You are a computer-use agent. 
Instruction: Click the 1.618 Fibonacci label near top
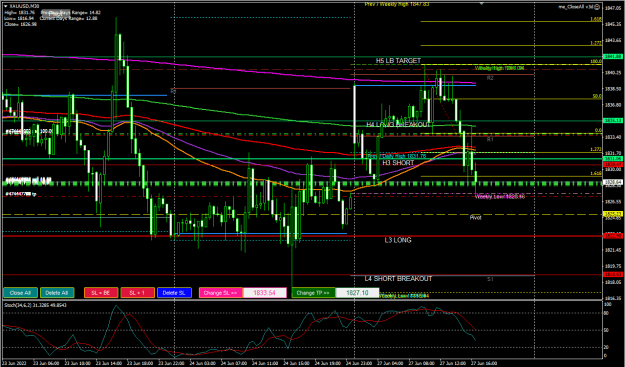pyautogui.click(x=596, y=19)
